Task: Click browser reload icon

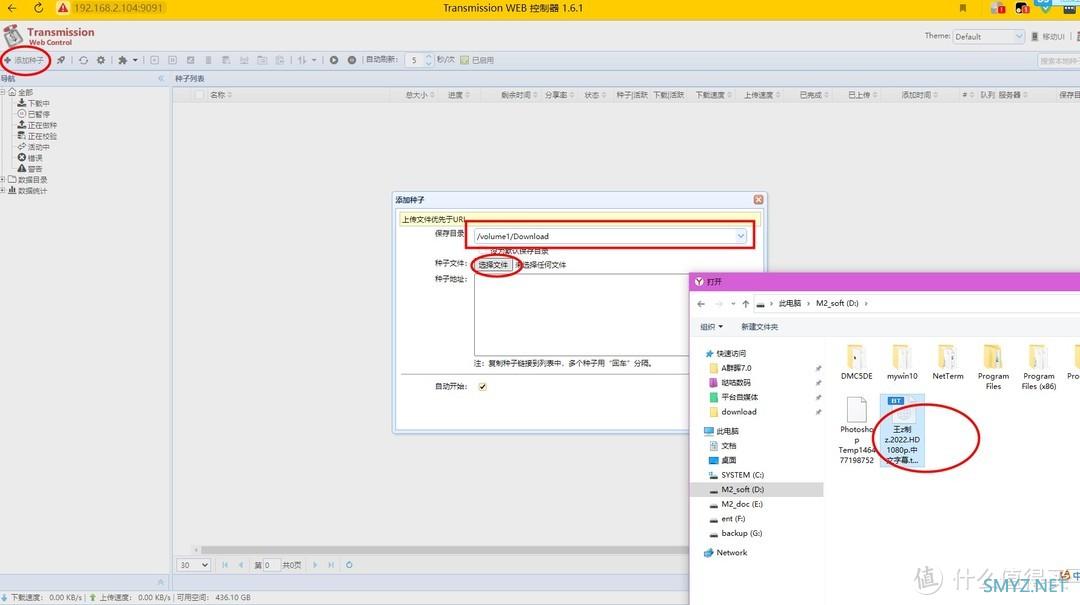Action: click(38, 8)
